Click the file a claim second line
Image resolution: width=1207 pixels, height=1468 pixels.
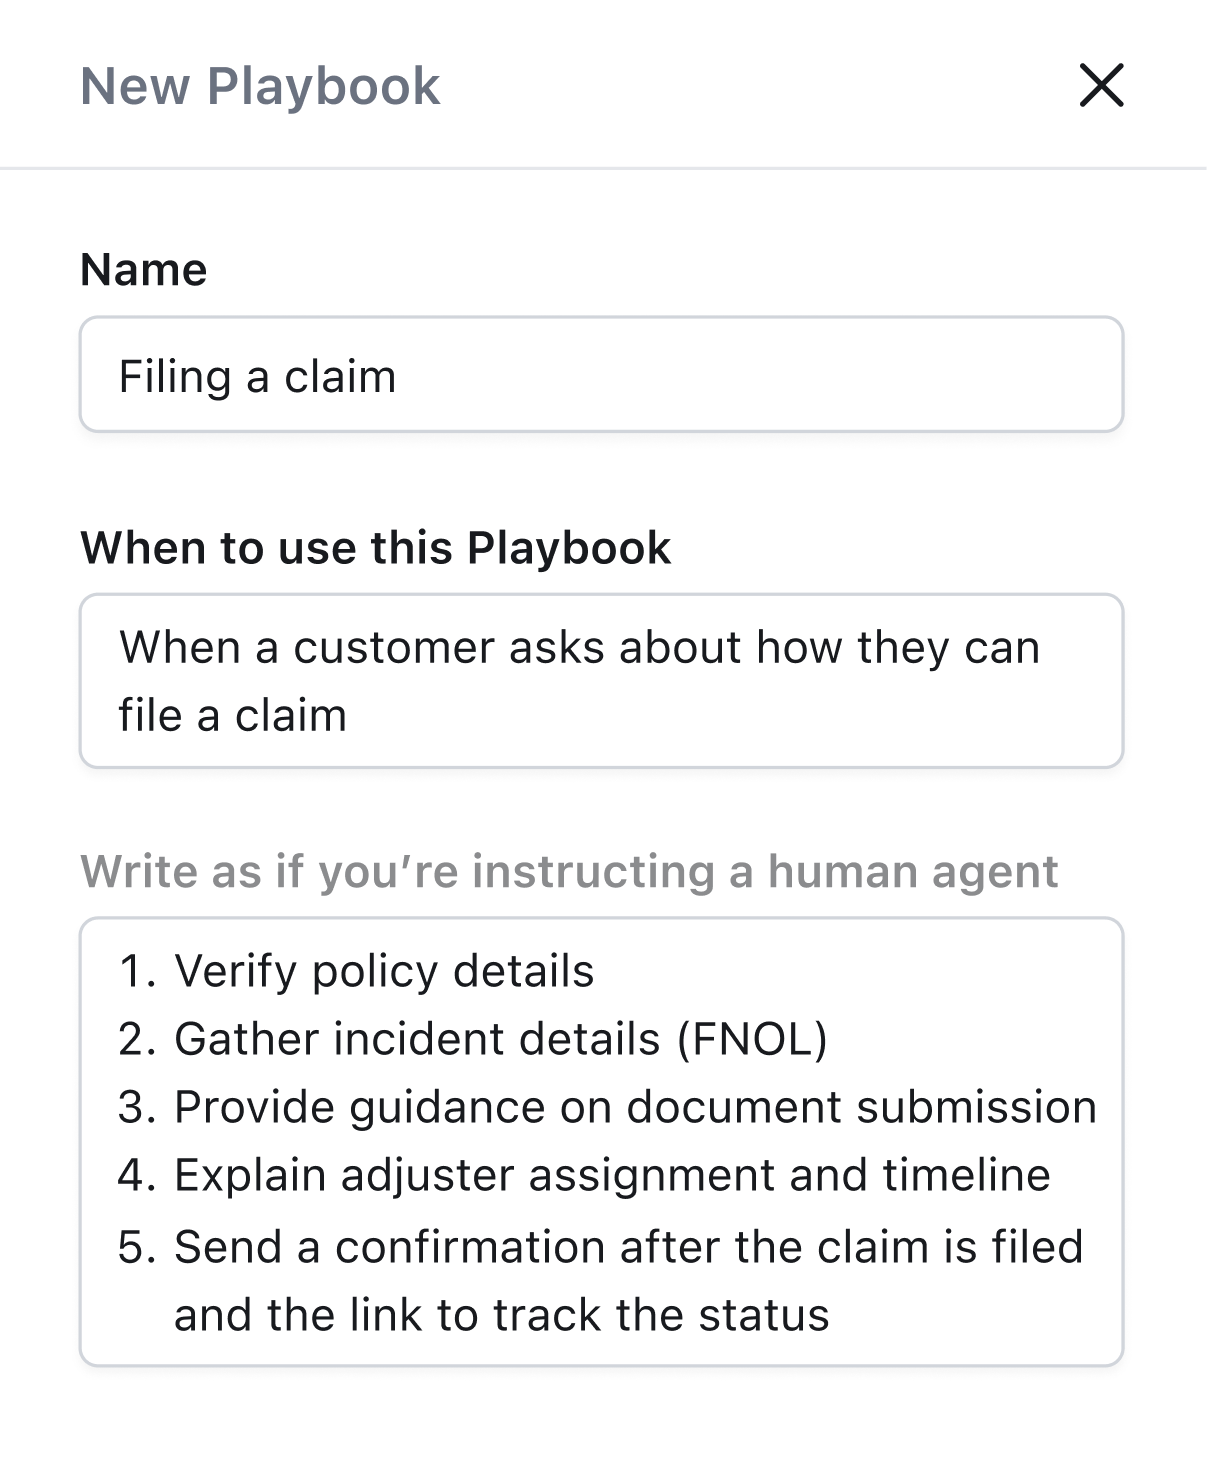(232, 715)
